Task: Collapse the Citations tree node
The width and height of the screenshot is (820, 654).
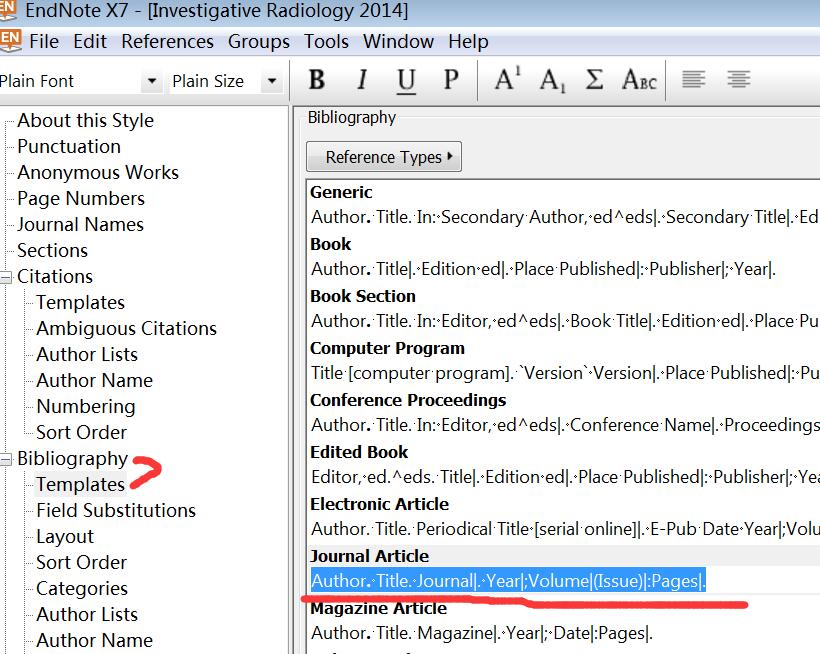Action: (6, 277)
